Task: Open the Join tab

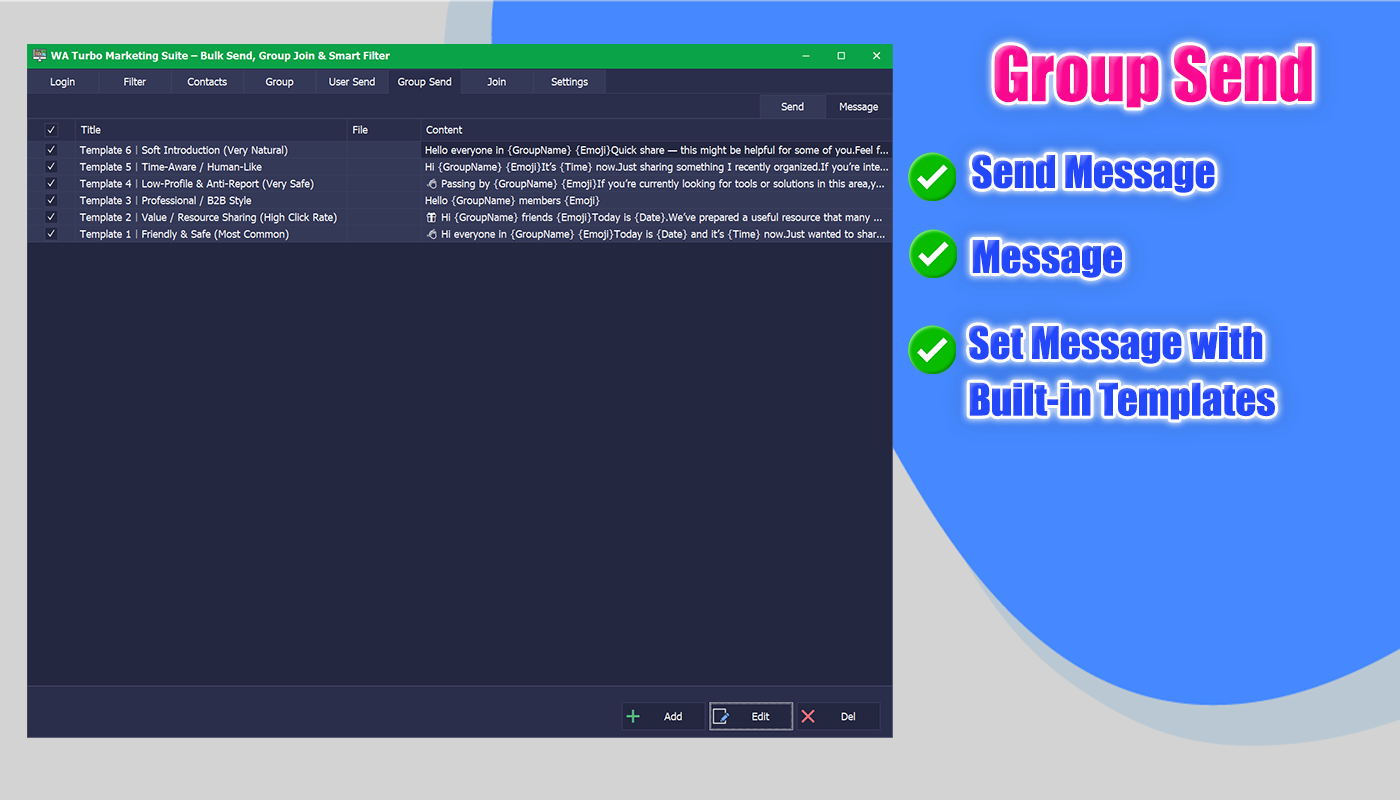Action: pyautogui.click(x=497, y=82)
